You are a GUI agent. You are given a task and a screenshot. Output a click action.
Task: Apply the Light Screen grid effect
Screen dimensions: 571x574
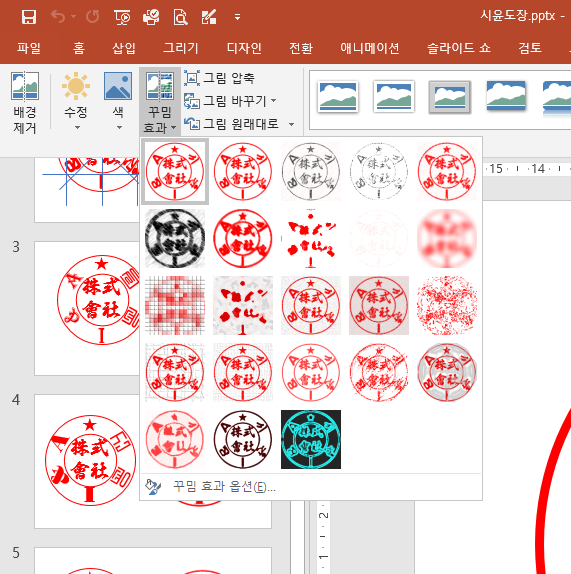pos(175,305)
